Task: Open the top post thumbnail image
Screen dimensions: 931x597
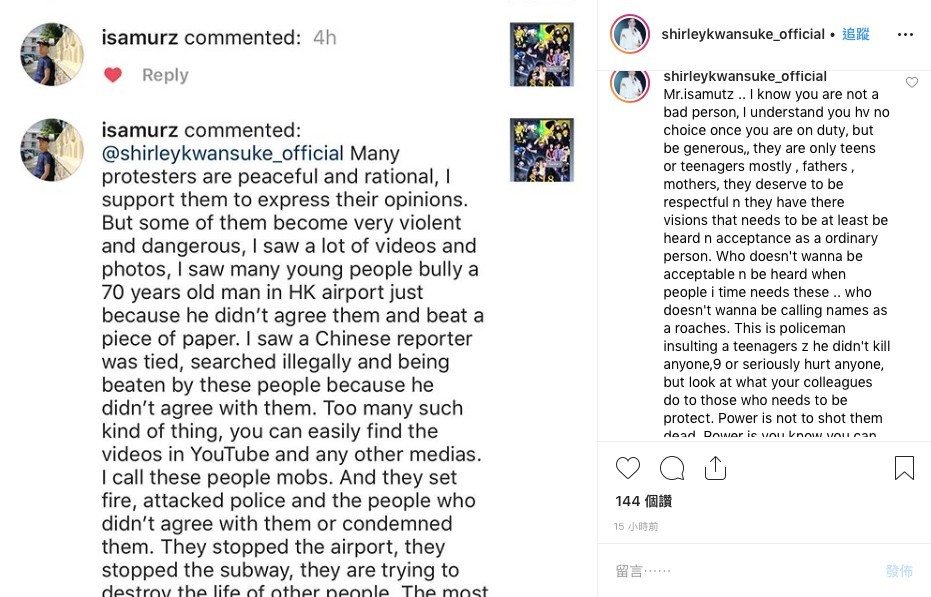Action: (x=541, y=54)
